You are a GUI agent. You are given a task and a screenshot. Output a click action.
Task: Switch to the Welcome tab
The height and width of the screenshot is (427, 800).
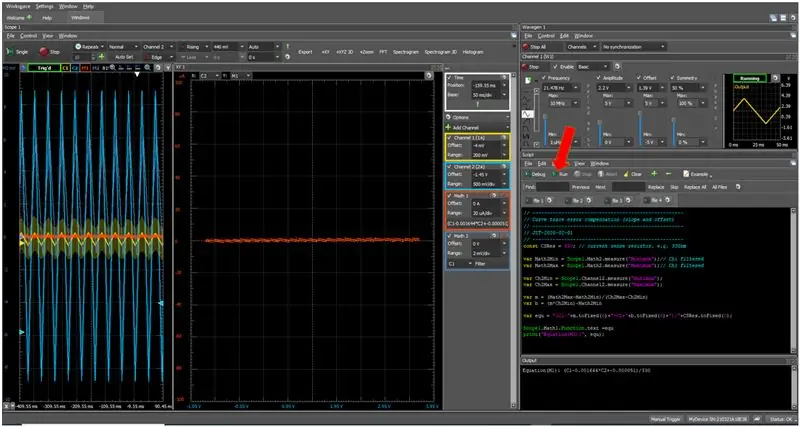point(18,17)
